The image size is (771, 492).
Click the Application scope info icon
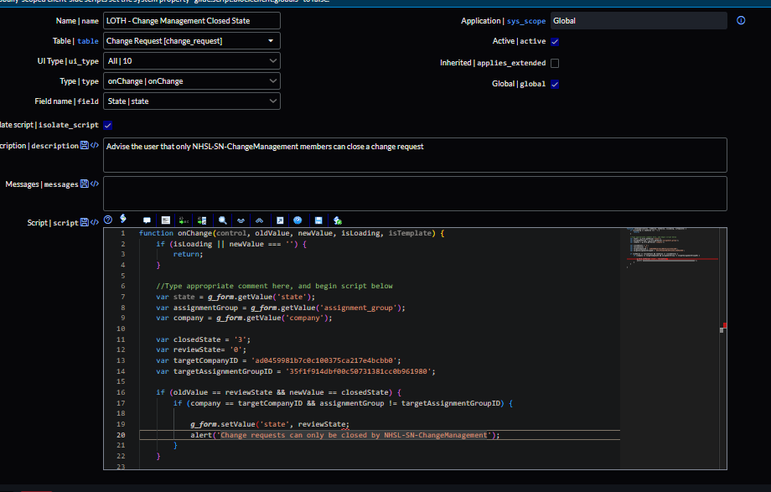point(741,20)
